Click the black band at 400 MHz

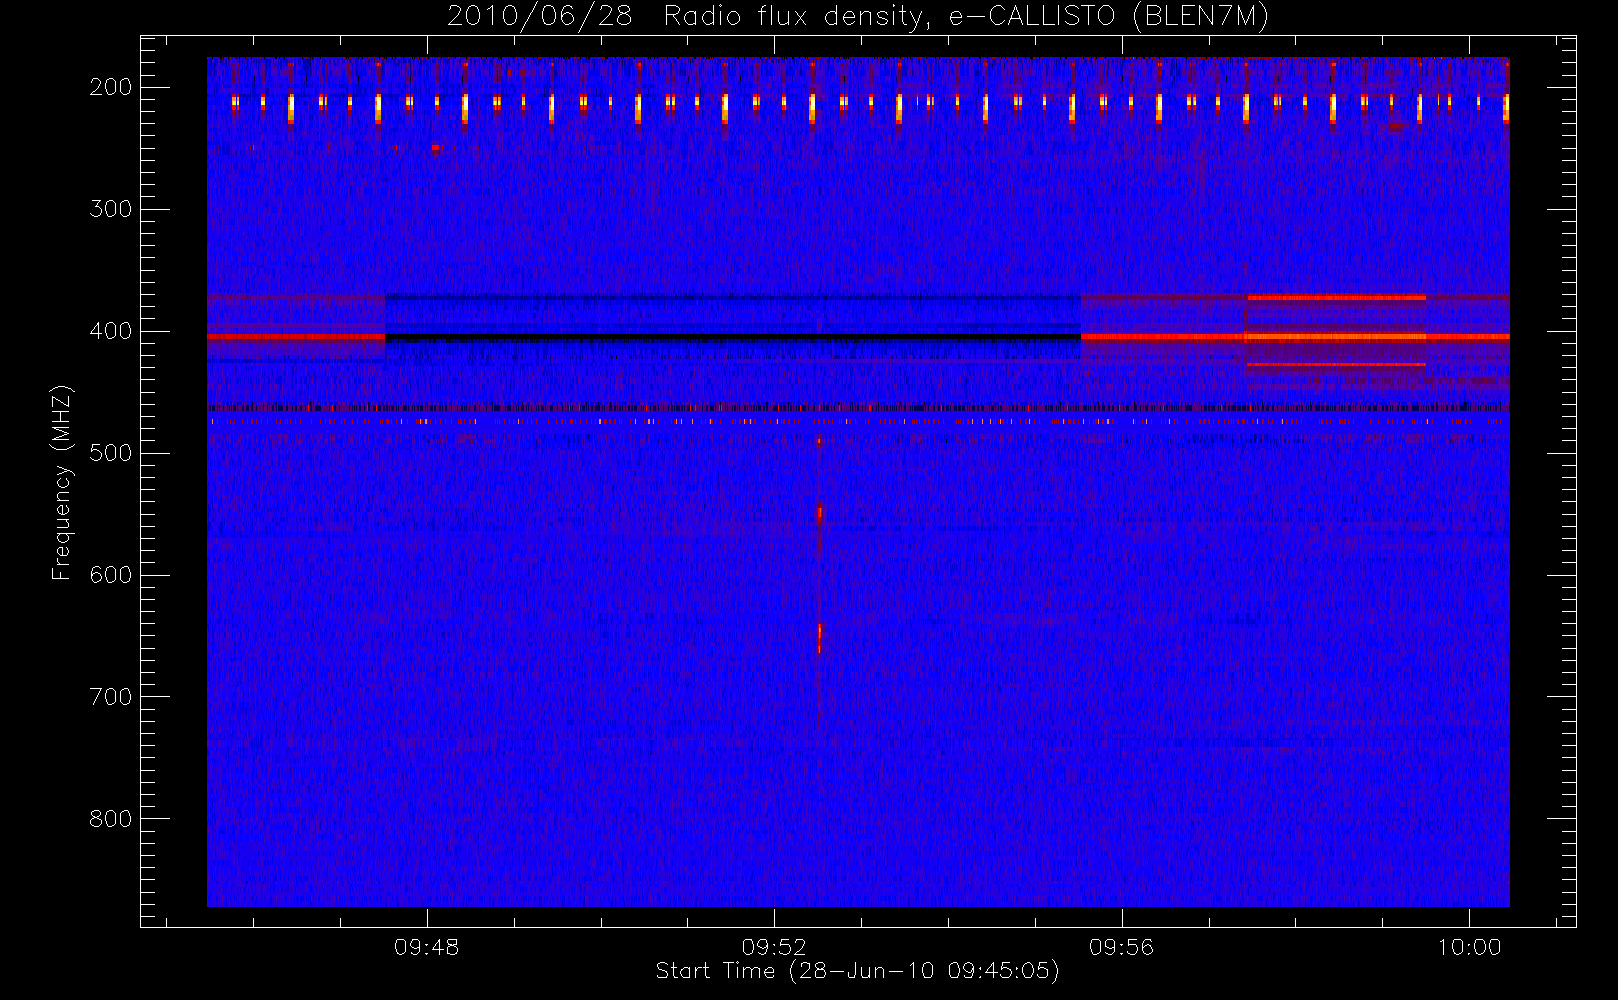click(x=733, y=338)
